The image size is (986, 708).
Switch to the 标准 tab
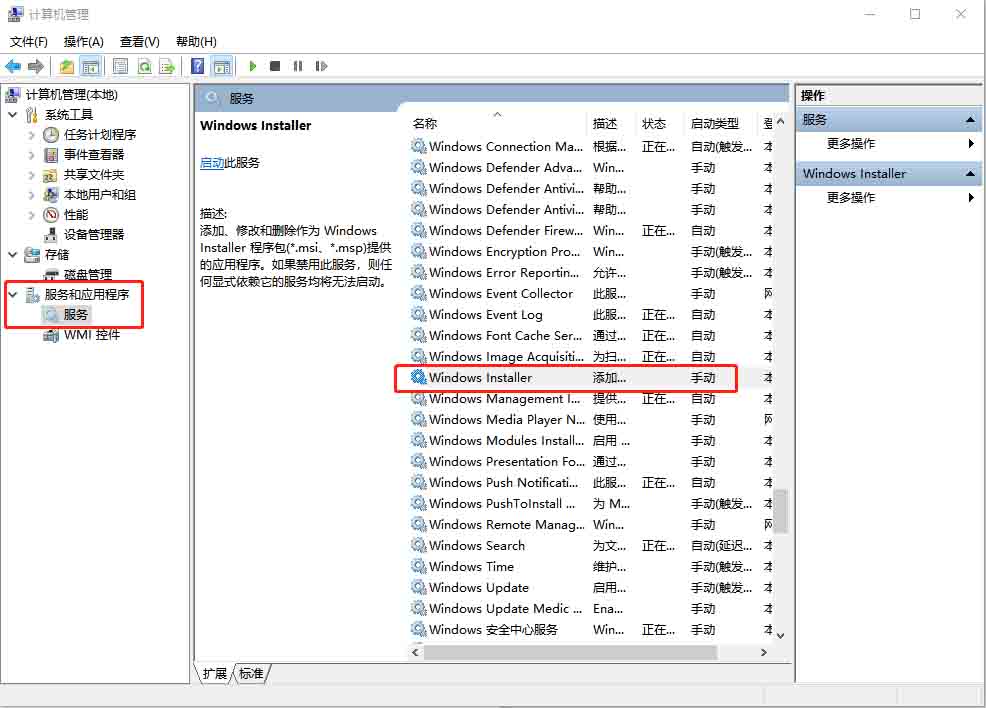click(x=251, y=674)
